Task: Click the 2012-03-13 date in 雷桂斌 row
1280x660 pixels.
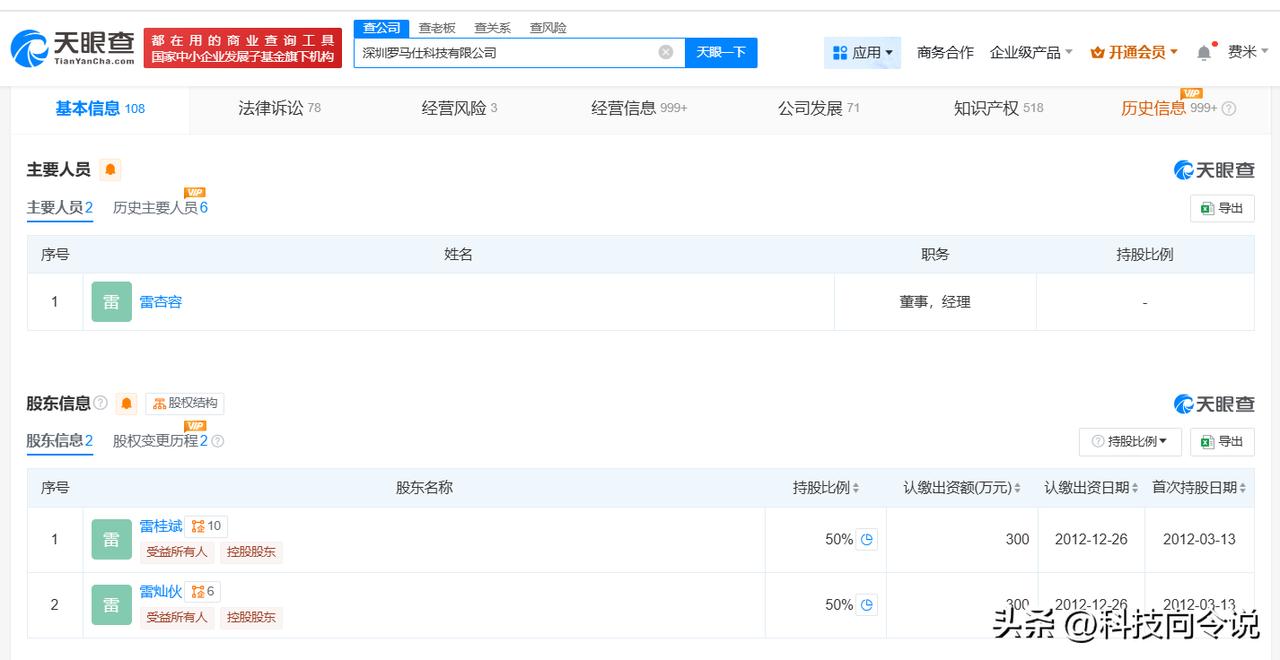Action: pos(1199,539)
